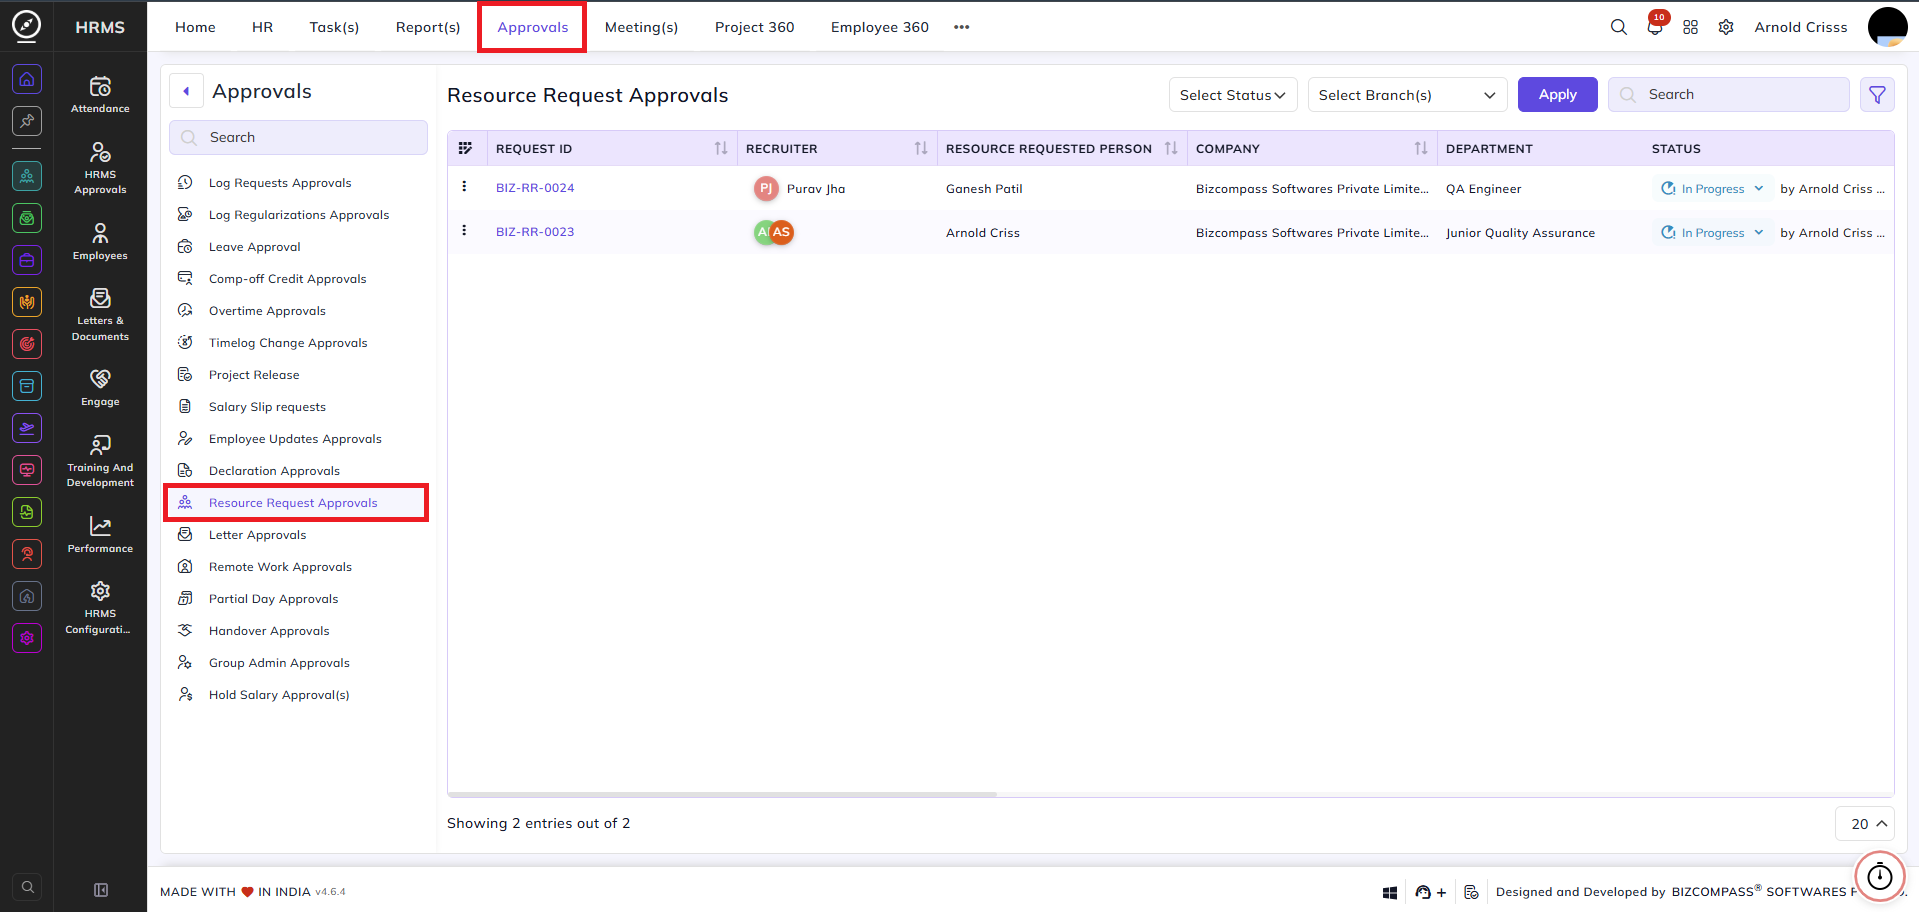Focus the table Search field
The image size is (1919, 912).
pyautogui.click(x=1728, y=95)
